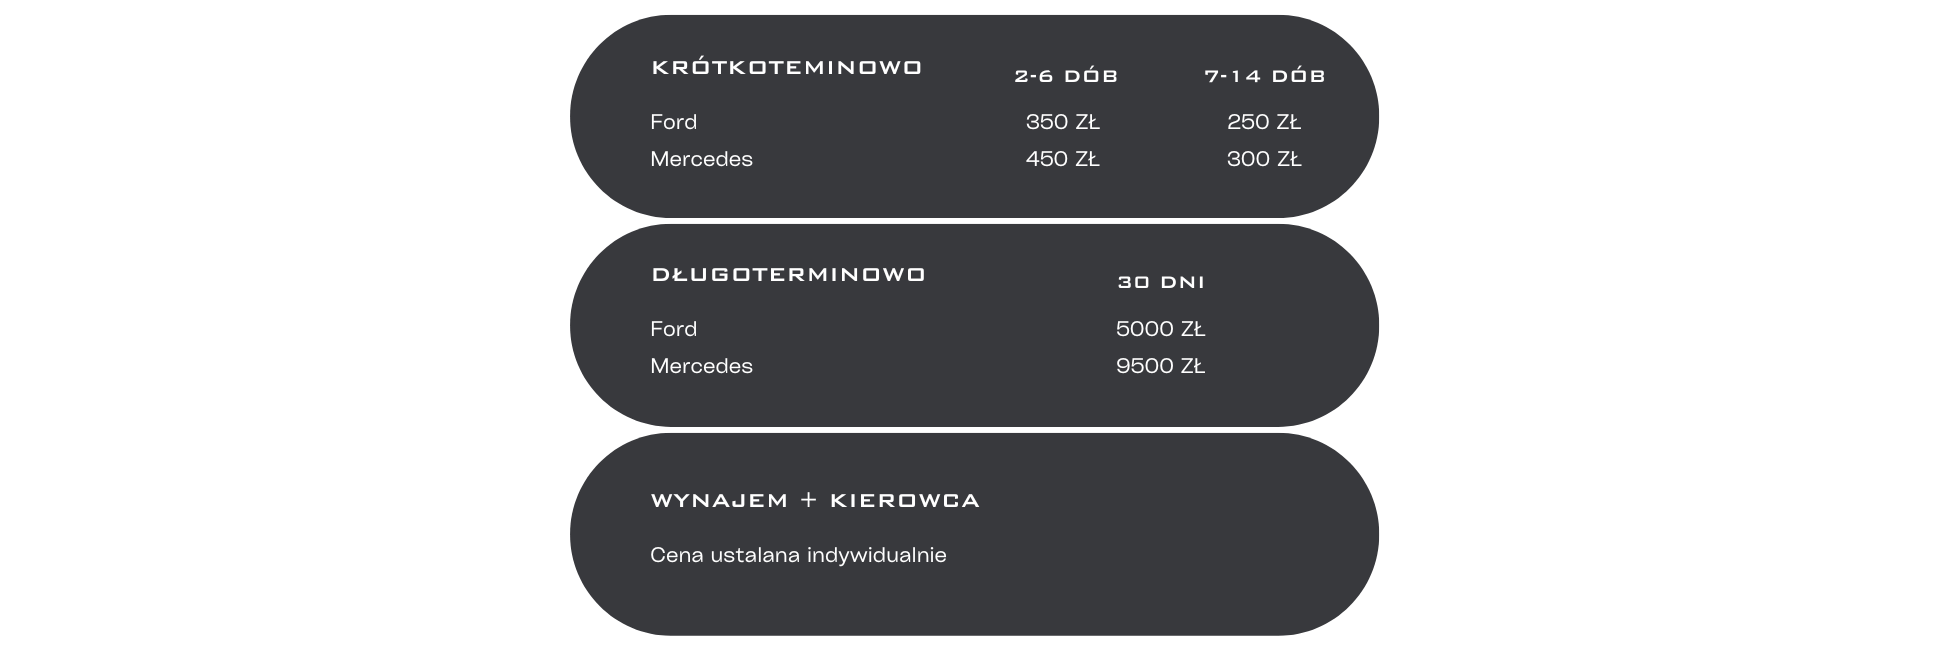
Task: Click Mercedes in the long-term pricing table
Action: [701, 366]
